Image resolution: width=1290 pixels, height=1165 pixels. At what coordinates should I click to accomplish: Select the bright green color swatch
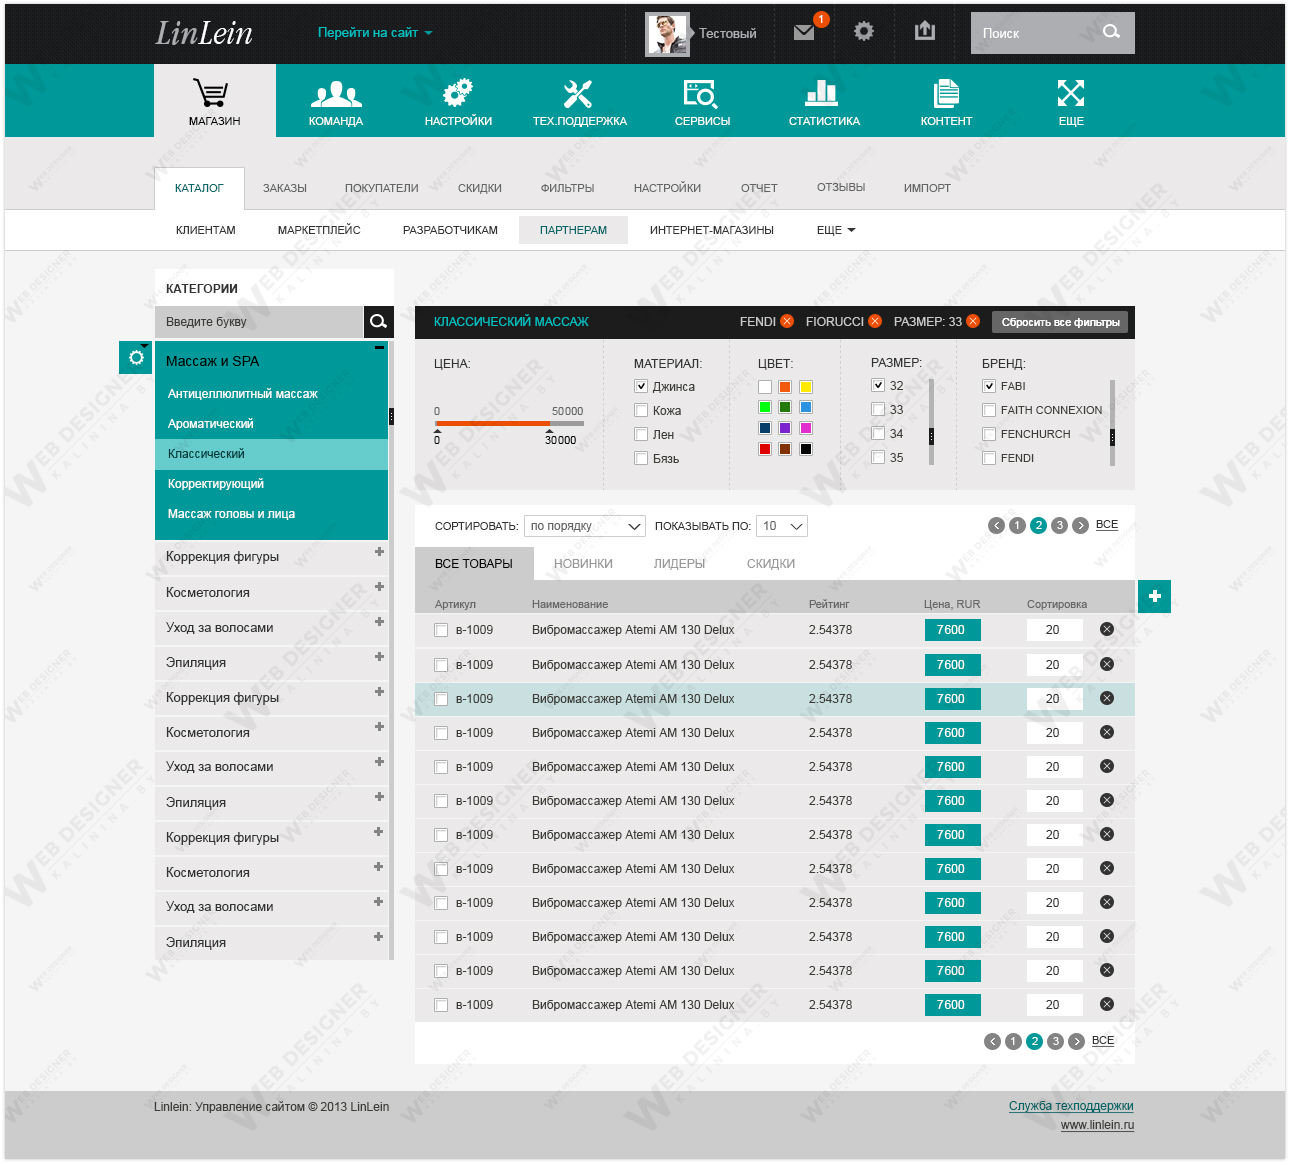765,407
